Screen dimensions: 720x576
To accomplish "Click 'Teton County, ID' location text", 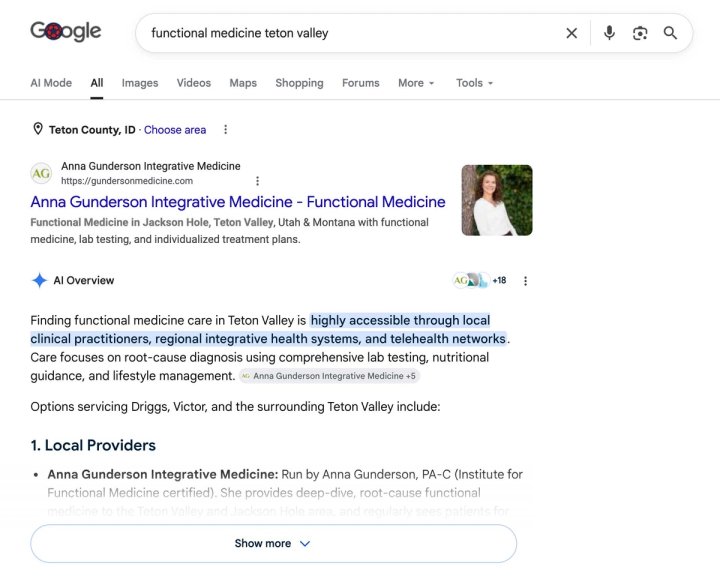I will coord(92,130).
